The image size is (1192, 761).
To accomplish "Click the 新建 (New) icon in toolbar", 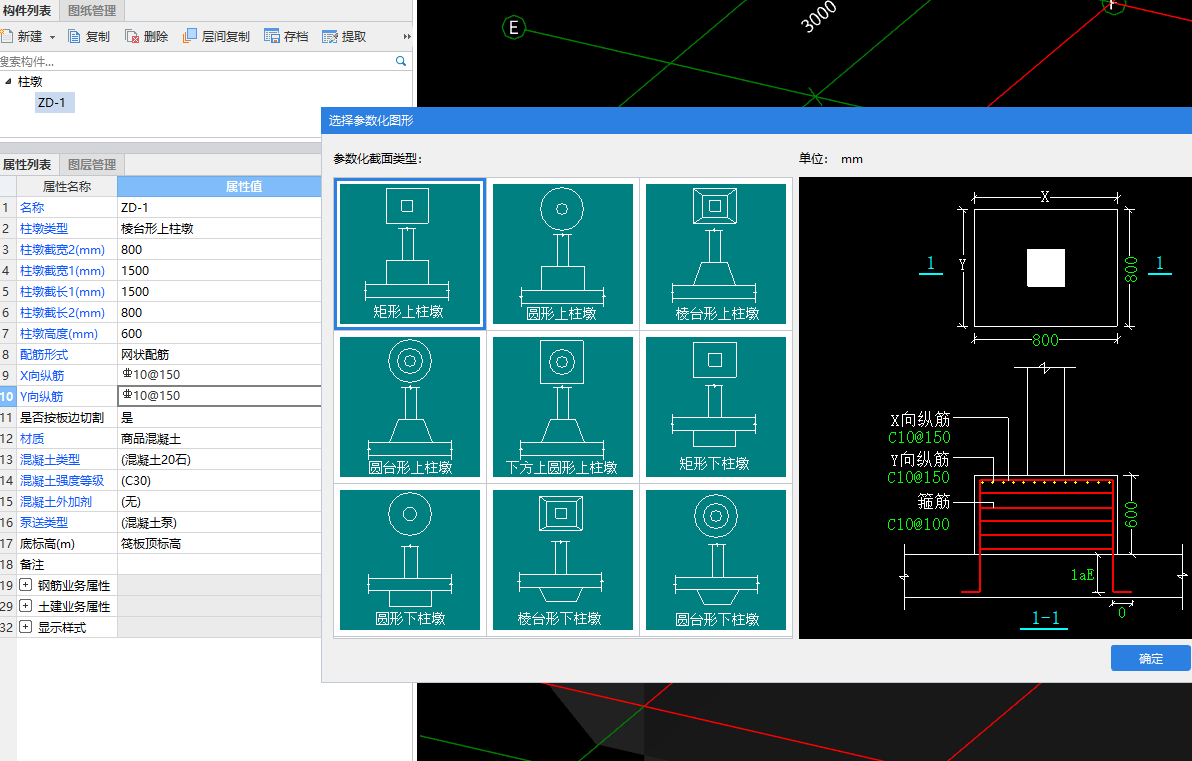I will click(x=7, y=36).
